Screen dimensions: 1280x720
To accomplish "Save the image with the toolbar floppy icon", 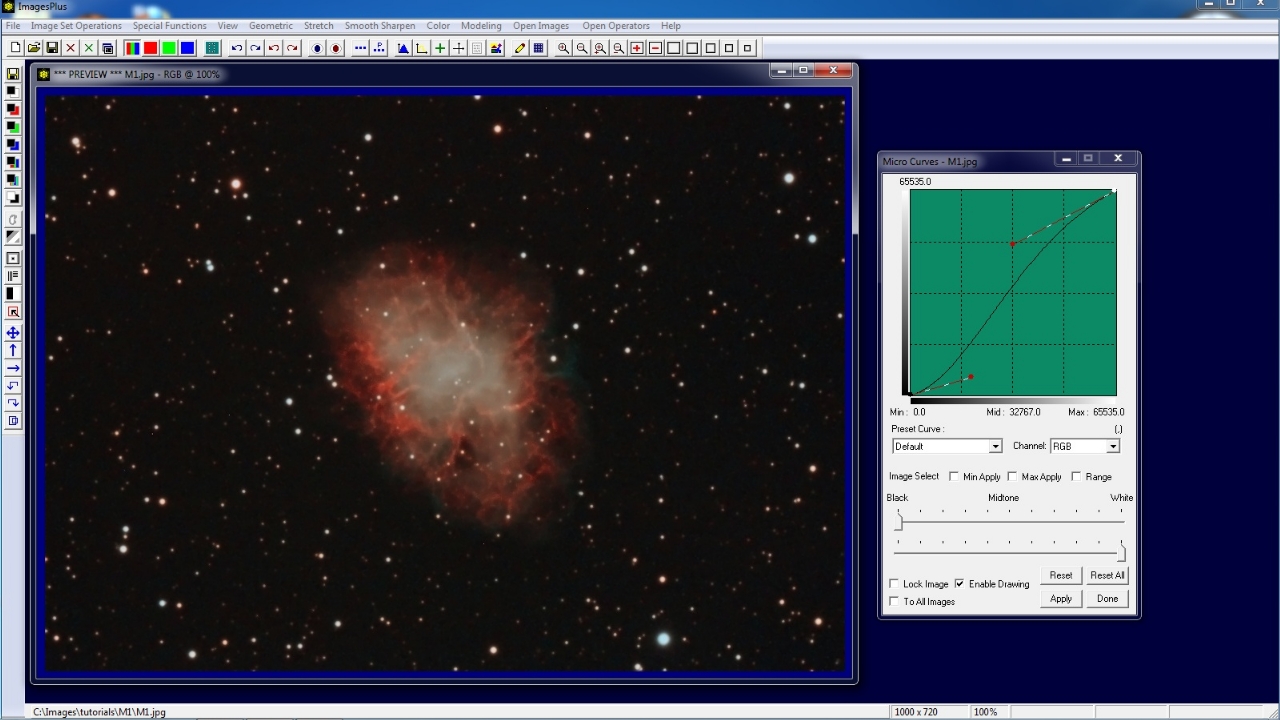I will [x=52, y=48].
